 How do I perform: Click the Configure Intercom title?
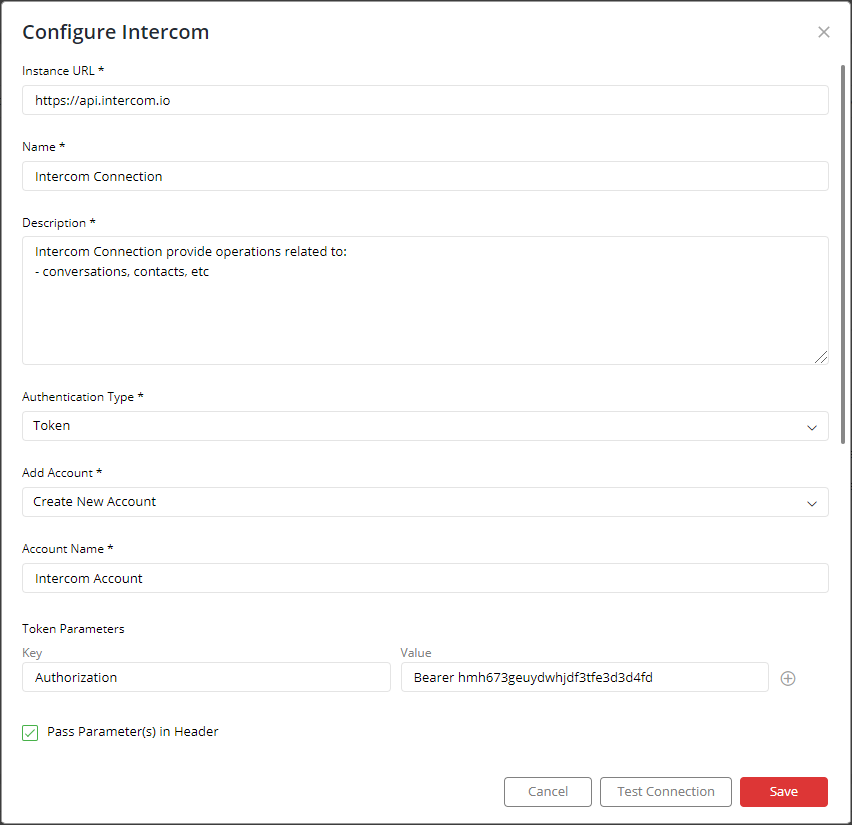(x=116, y=32)
